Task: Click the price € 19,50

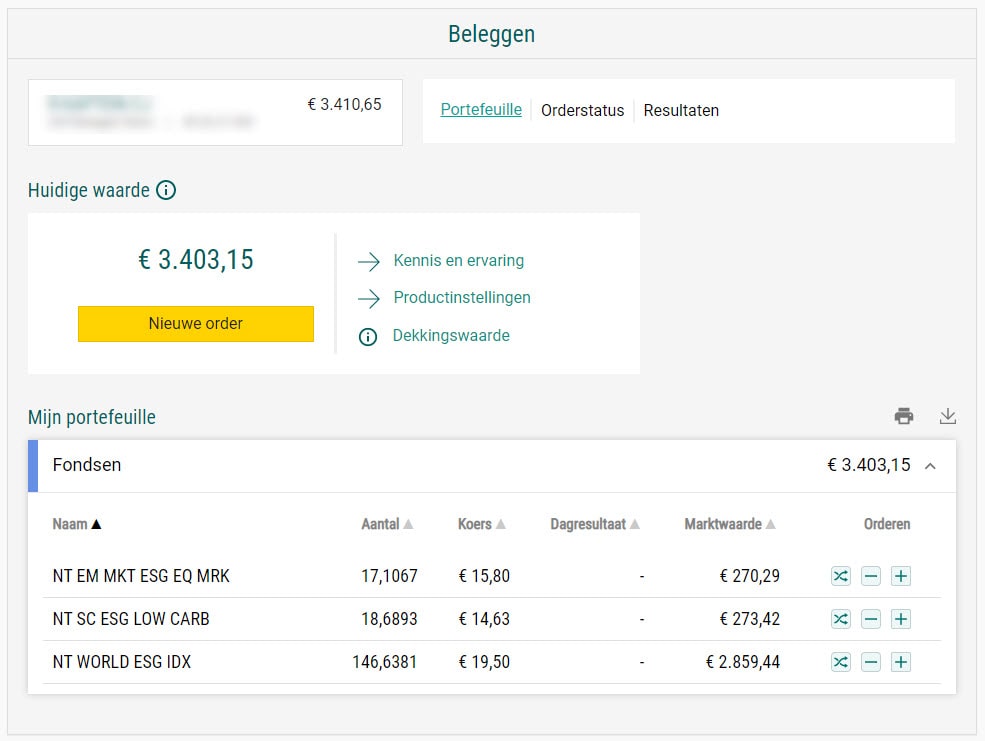Action: point(484,662)
